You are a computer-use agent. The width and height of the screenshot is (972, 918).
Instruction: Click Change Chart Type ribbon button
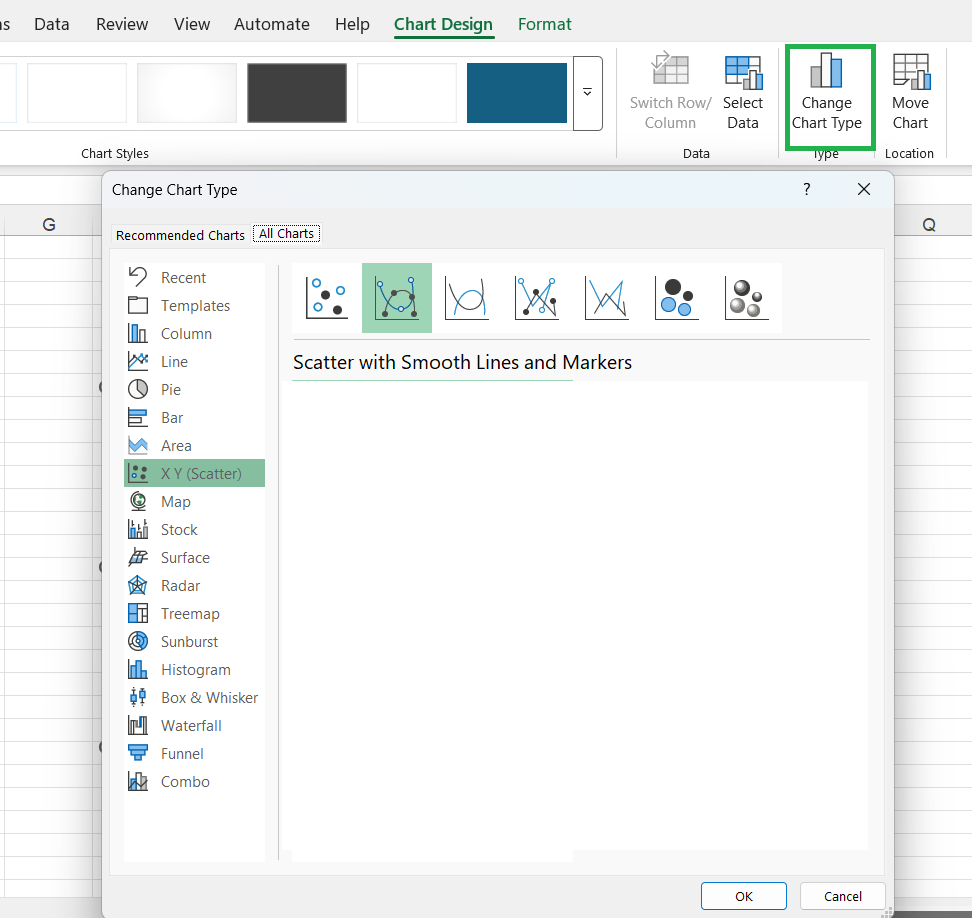pyautogui.click(x=827, y=92)
